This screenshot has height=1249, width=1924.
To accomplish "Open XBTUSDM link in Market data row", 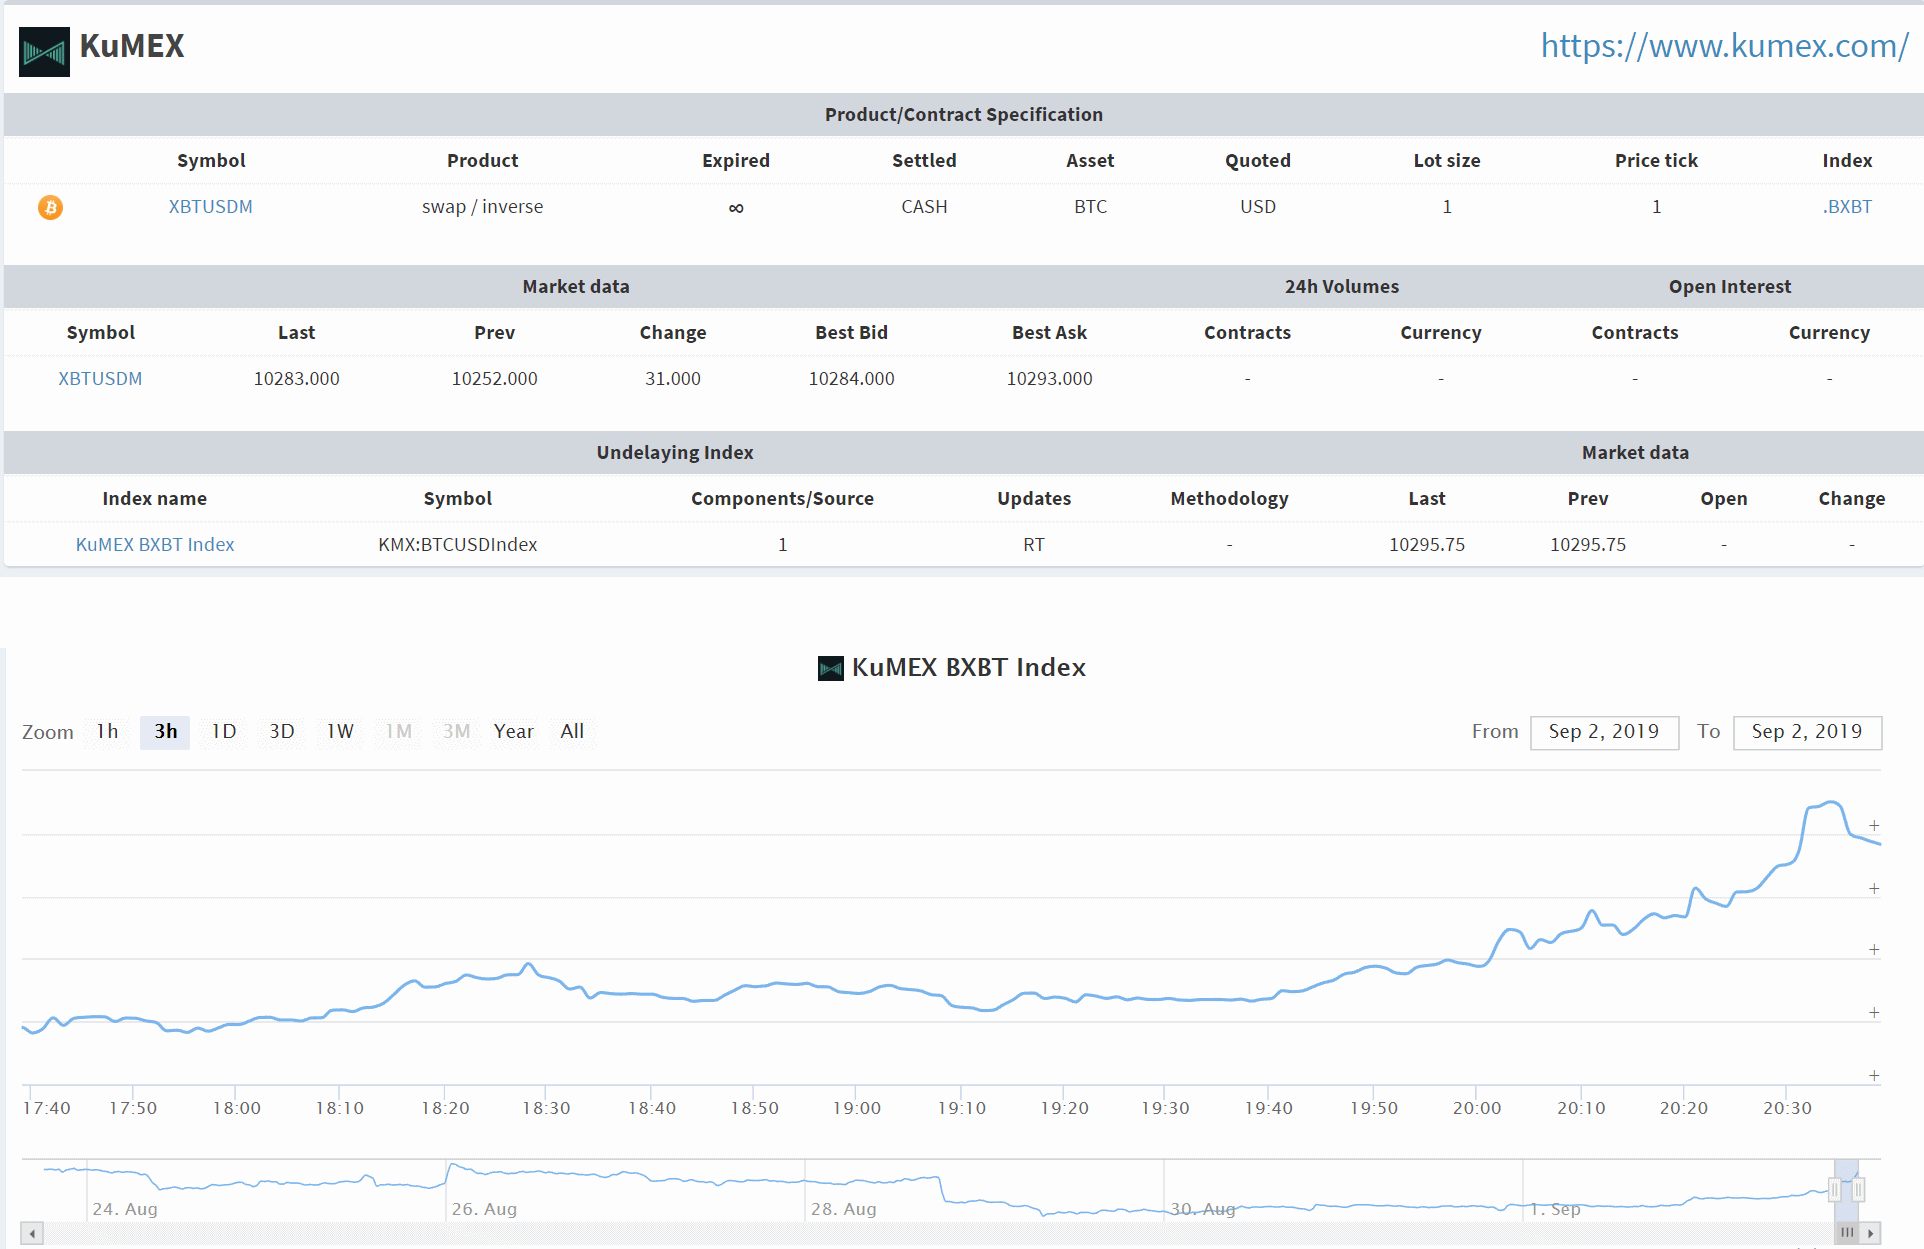I will pos(100,379).
